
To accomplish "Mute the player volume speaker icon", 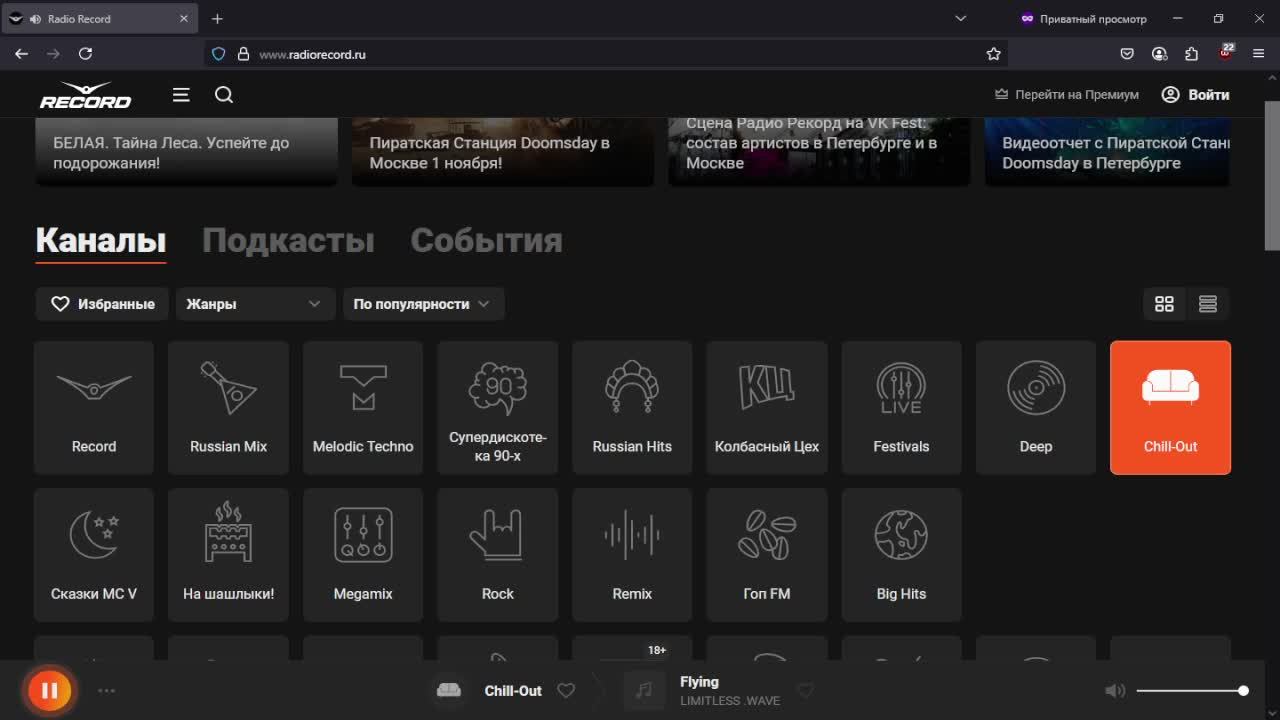I will tap(1115, 690).
